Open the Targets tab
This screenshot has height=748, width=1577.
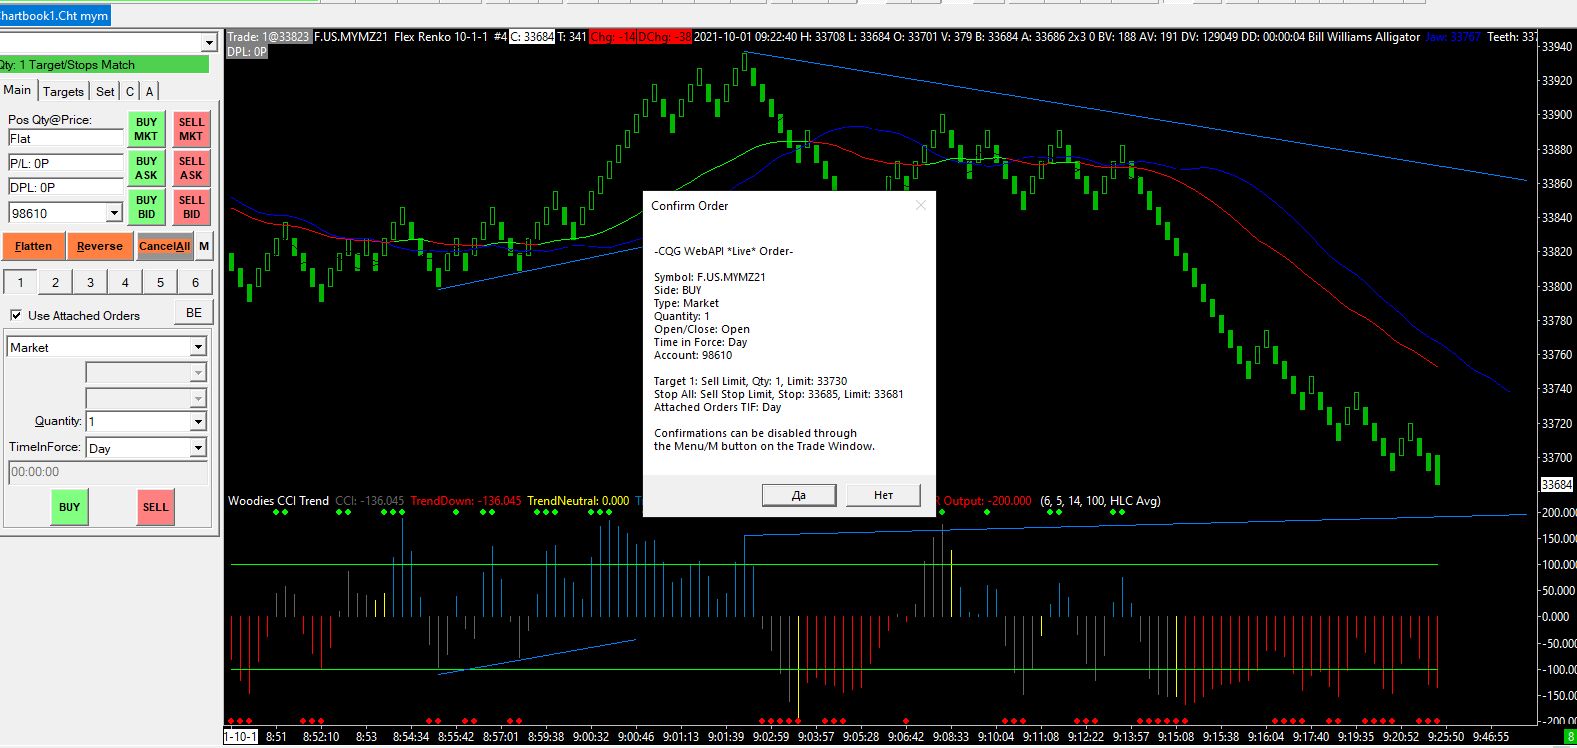(x=63, y=91)
